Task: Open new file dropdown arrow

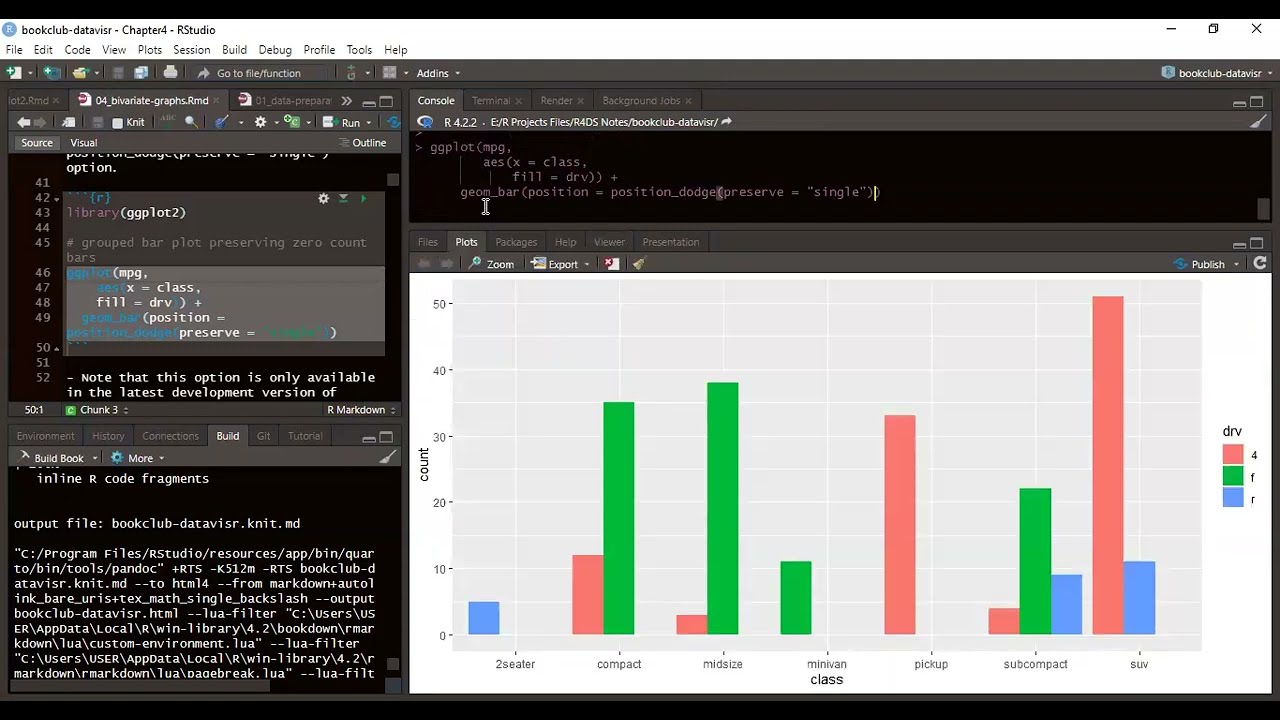Action: pos(30,73)
